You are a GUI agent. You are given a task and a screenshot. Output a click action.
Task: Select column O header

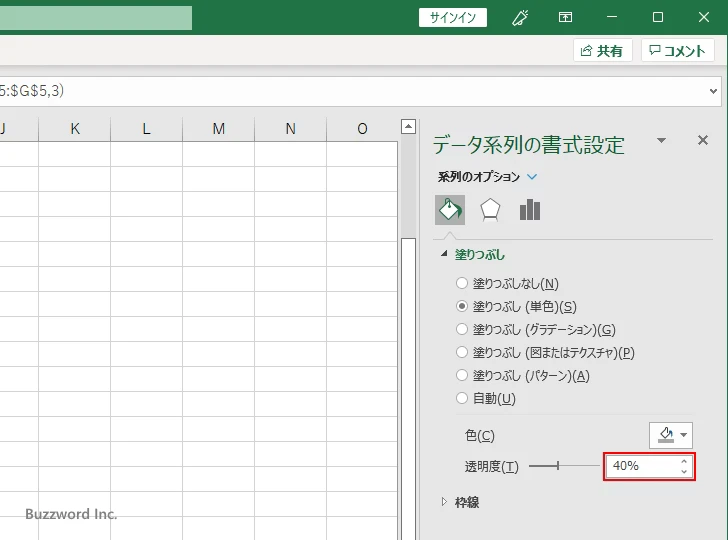coord(362,129)
